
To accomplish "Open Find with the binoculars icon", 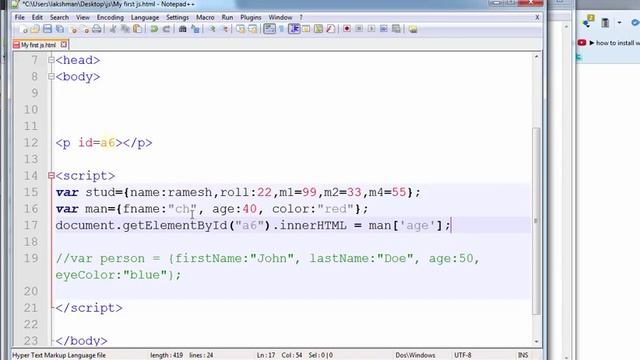I will 182,29.
